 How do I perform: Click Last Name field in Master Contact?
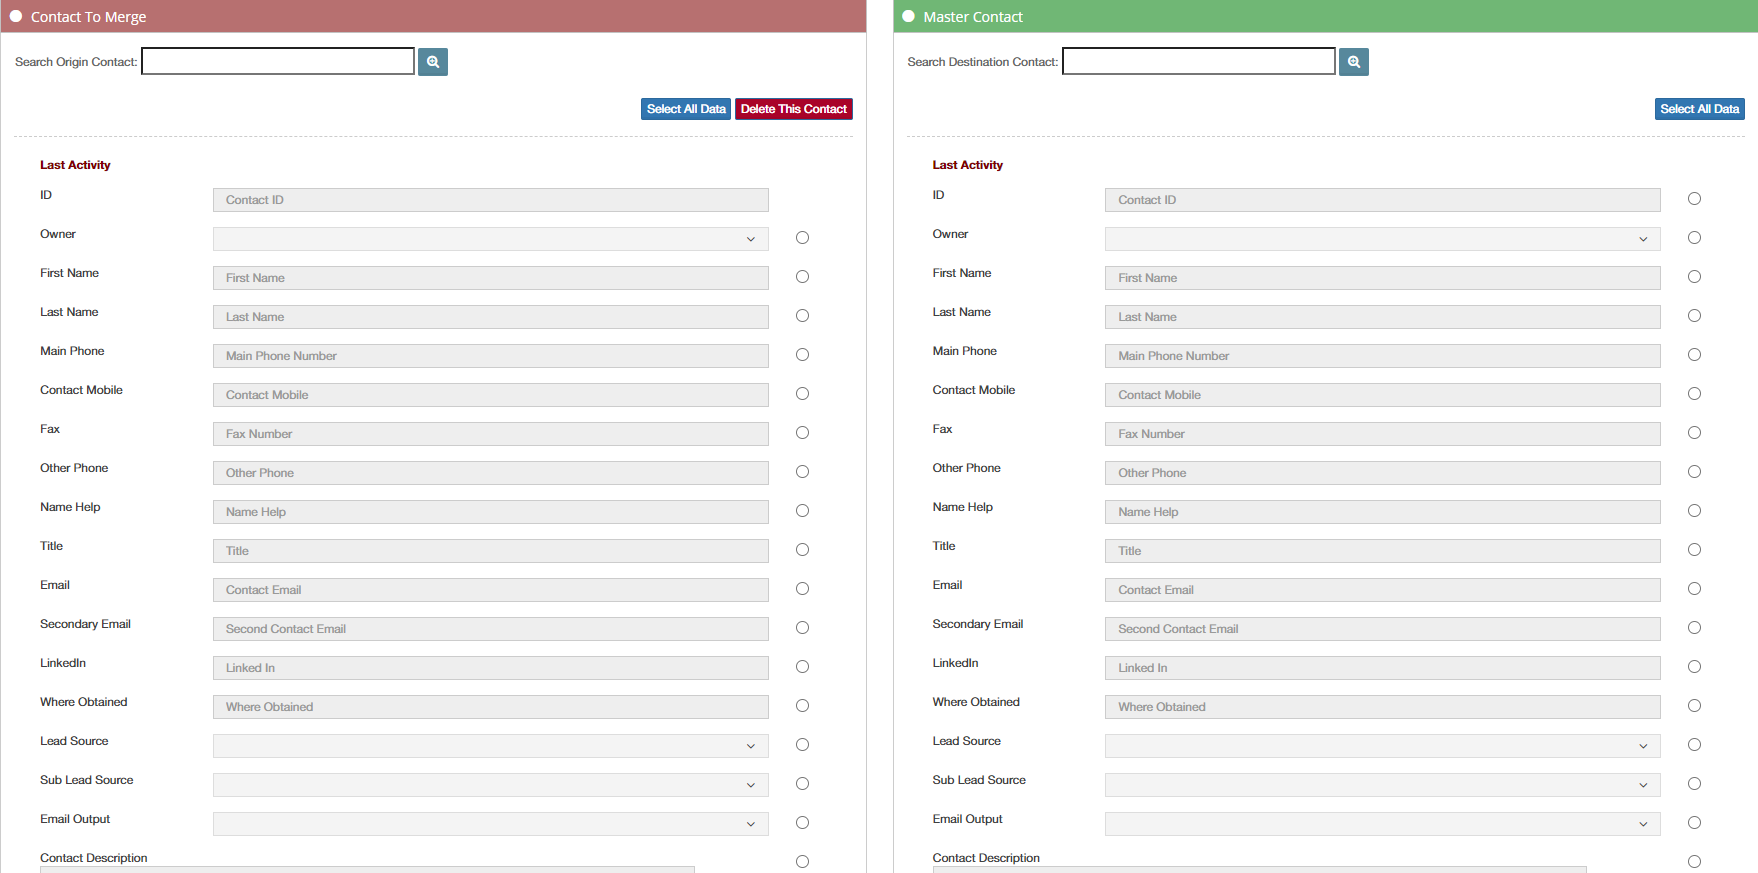pyautogui.click(x=1383, y=317)
